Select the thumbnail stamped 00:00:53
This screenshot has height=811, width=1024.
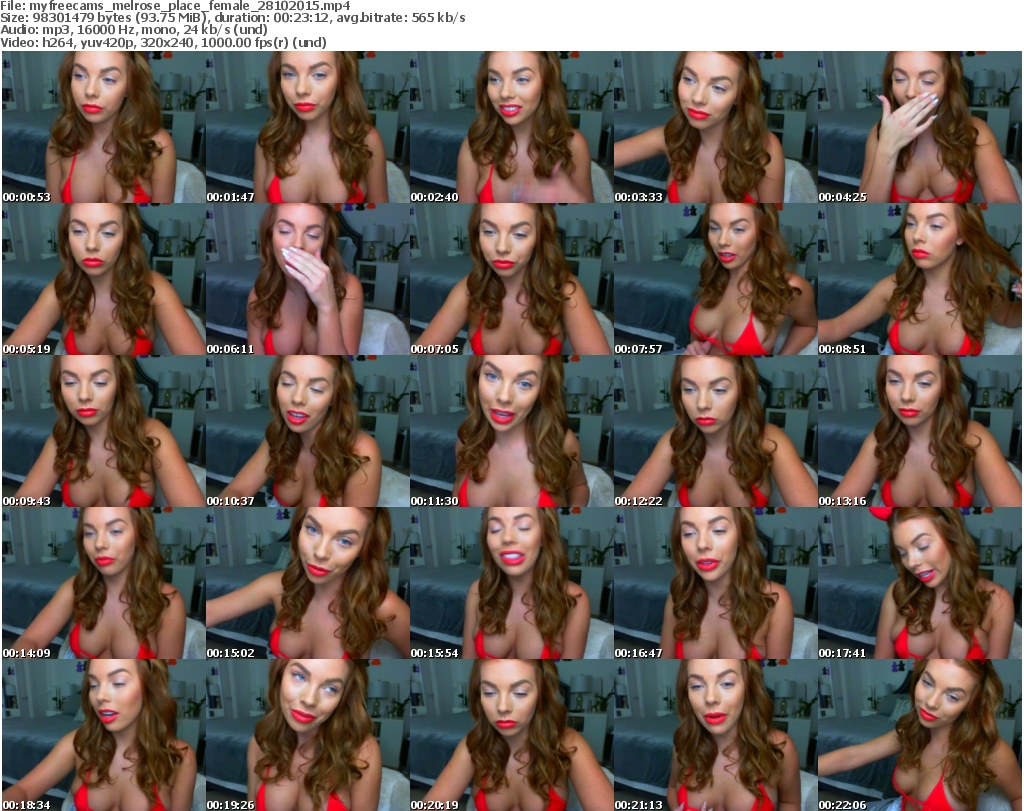104,127
